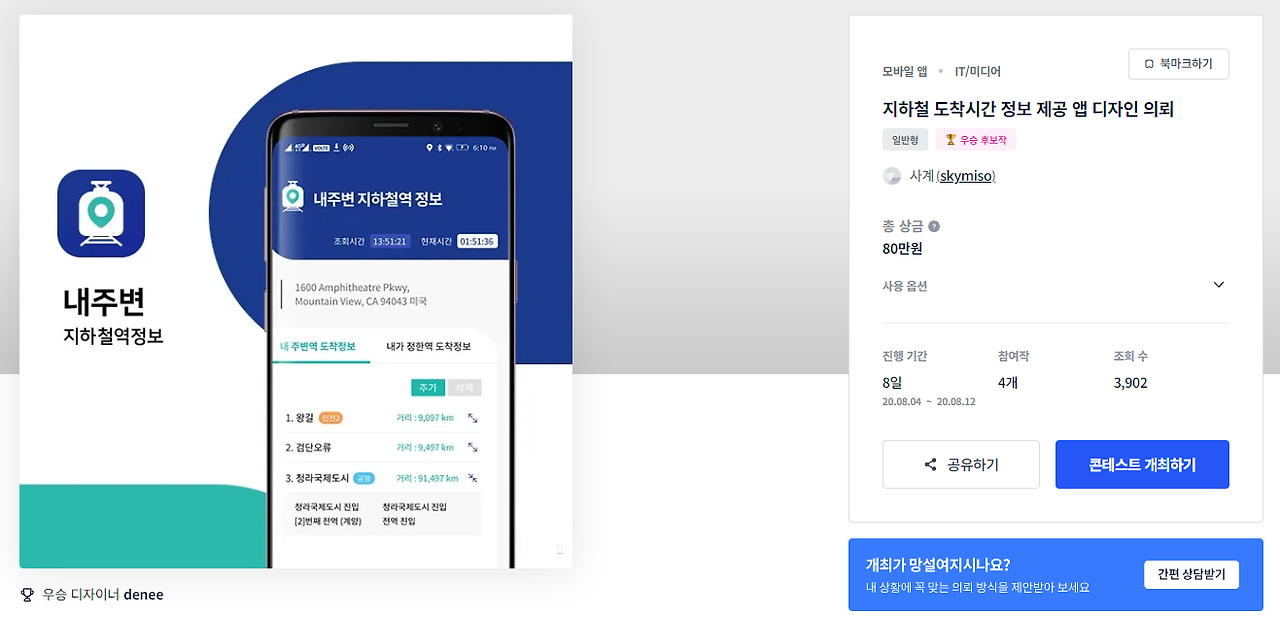The width and height of the screenshot is (1280, 617).
Task: Click the help icon beside 총 상금
Action: coord(934,226)
